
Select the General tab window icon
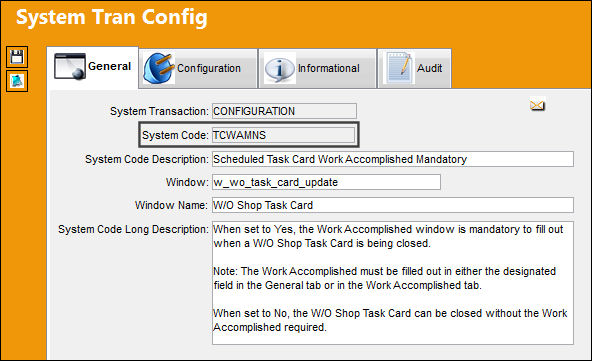70,66
